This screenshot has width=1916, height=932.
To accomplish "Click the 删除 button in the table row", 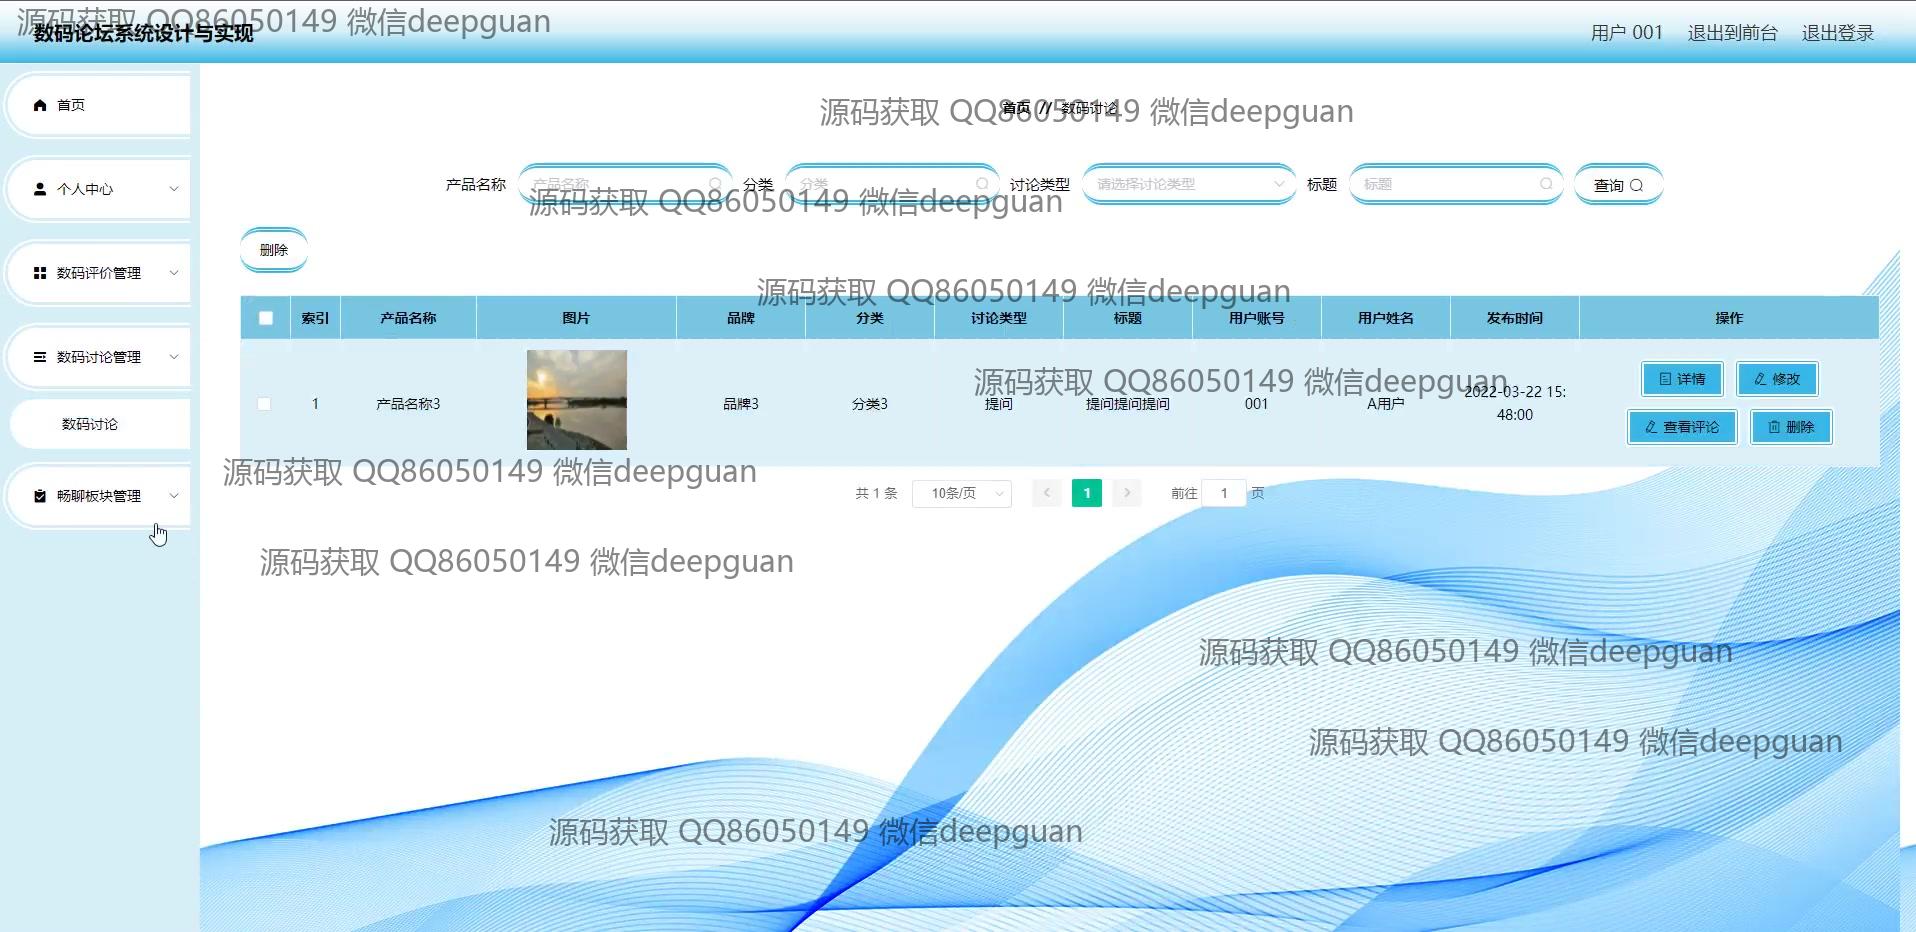I will pyautogui.click(x=1791, y=427).
